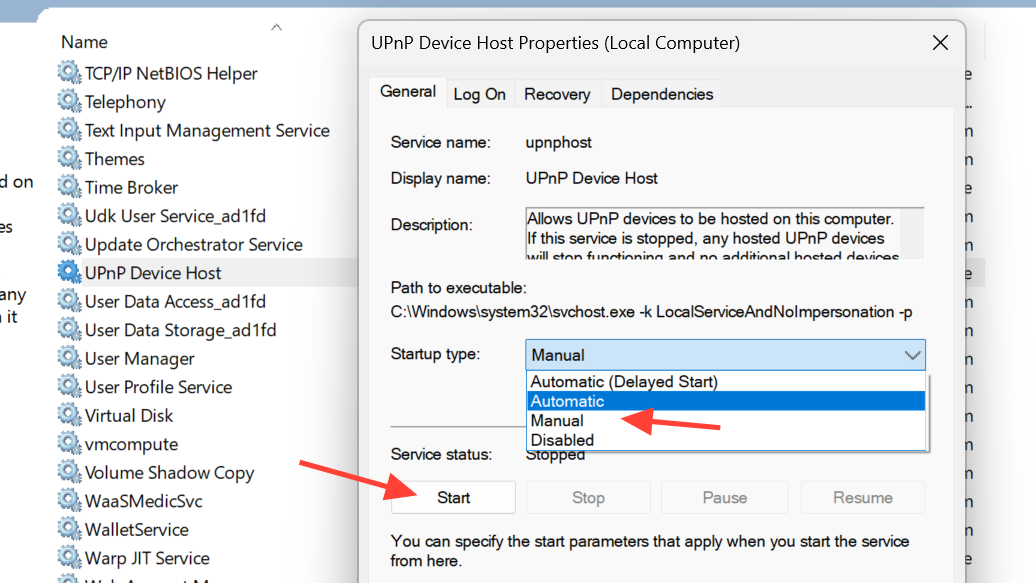Screen dimensions: 1036x583
Task: Close the UPnP Device Host Properties dialog
Action: (940, 43)
